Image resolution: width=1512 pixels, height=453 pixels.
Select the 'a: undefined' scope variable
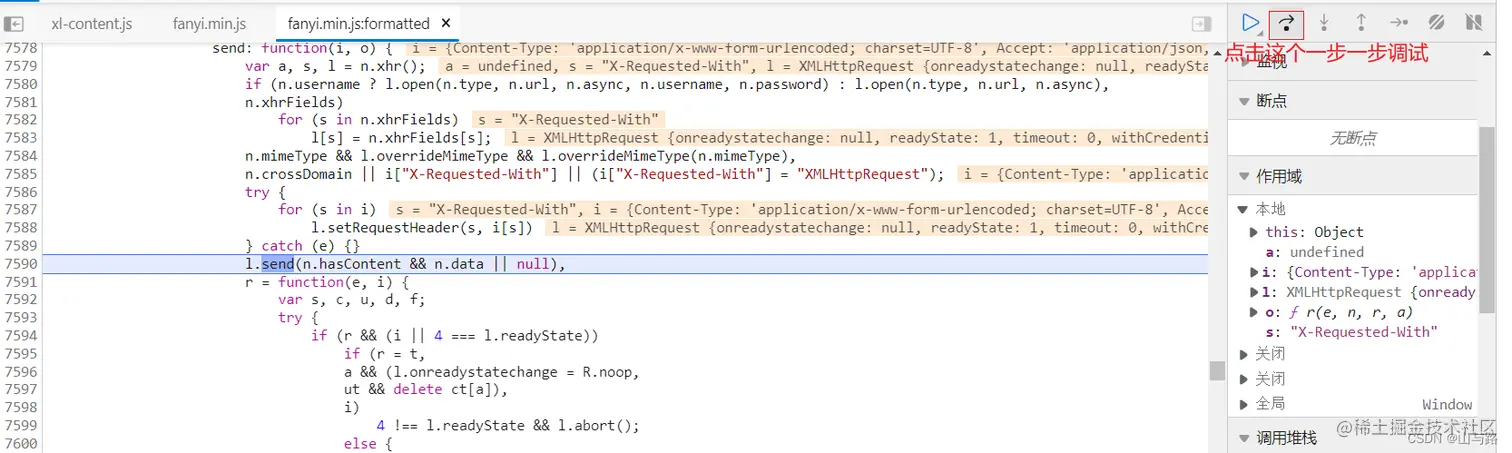tap(1316, 252)
